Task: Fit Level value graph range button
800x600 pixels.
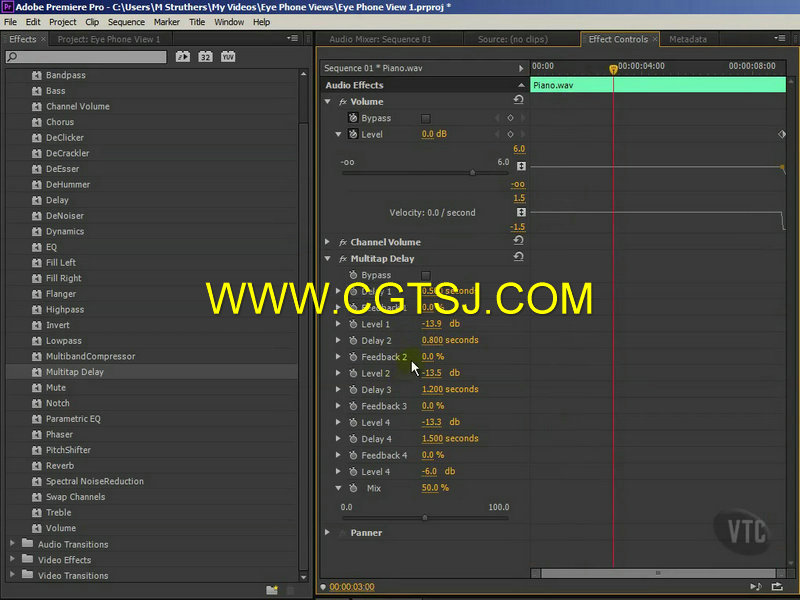Action: click(x=521, y=166)
